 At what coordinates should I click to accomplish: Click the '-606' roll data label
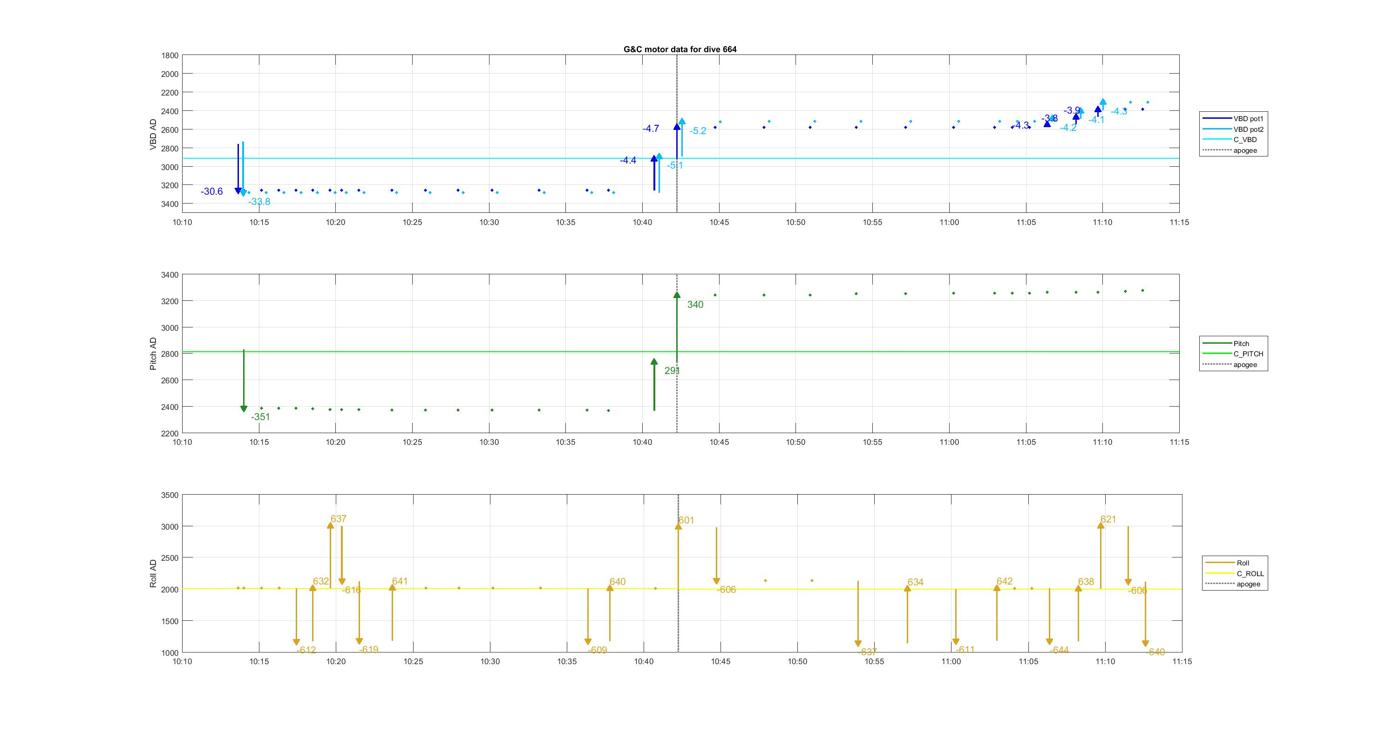click(x=726, y=590)
